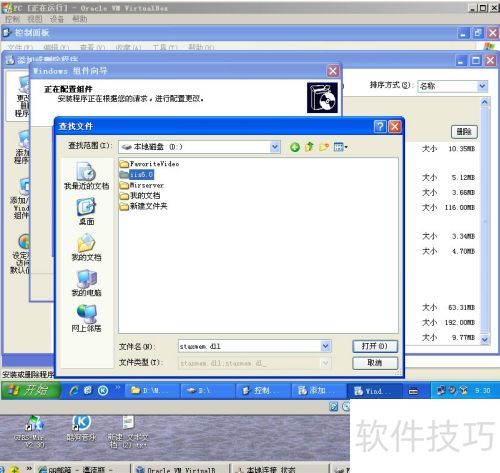Click the green Back arrow icon
Image resolution: width=500 pixels, height=473 pixels.
(295, 147)
